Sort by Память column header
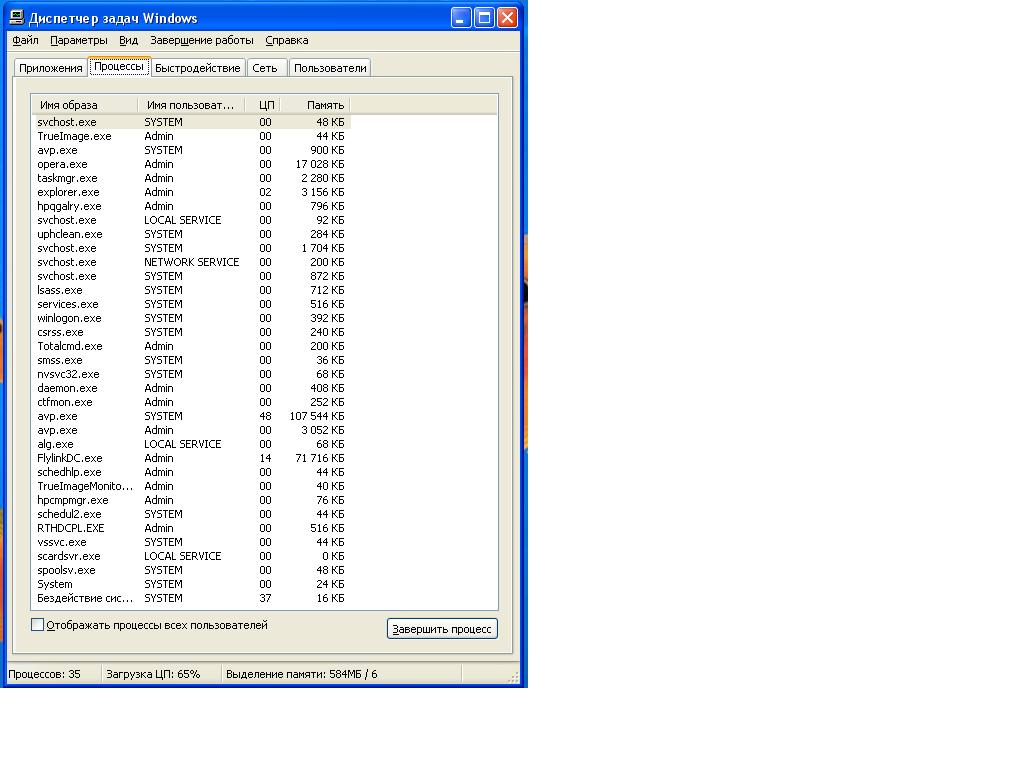Viewport: 1024px width, 768px height. (x=315, y=105)
